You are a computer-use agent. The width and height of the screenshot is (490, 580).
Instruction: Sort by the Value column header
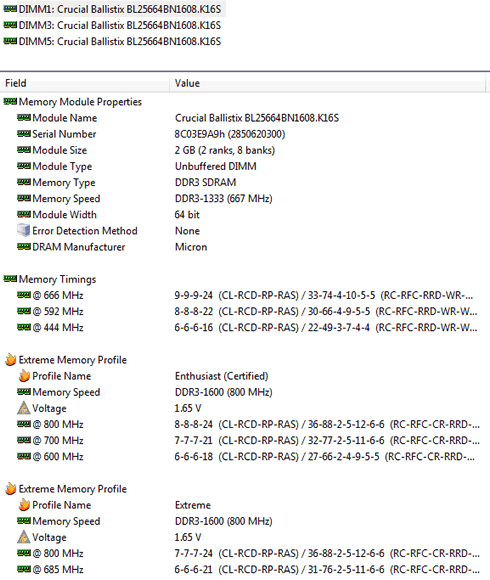(x=328, y=83)
